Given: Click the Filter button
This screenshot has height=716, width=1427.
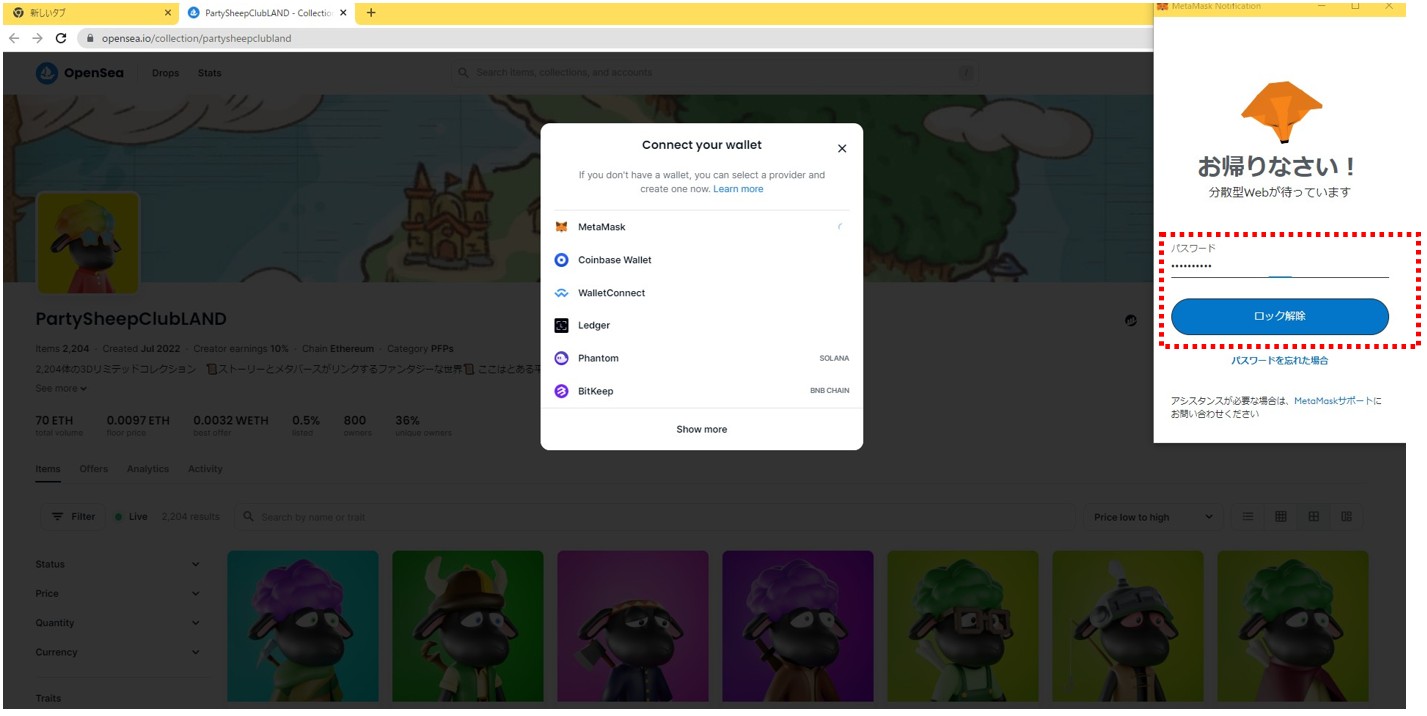Looking at the screenshot, I should pyautogui.click(x=73, y=517).
